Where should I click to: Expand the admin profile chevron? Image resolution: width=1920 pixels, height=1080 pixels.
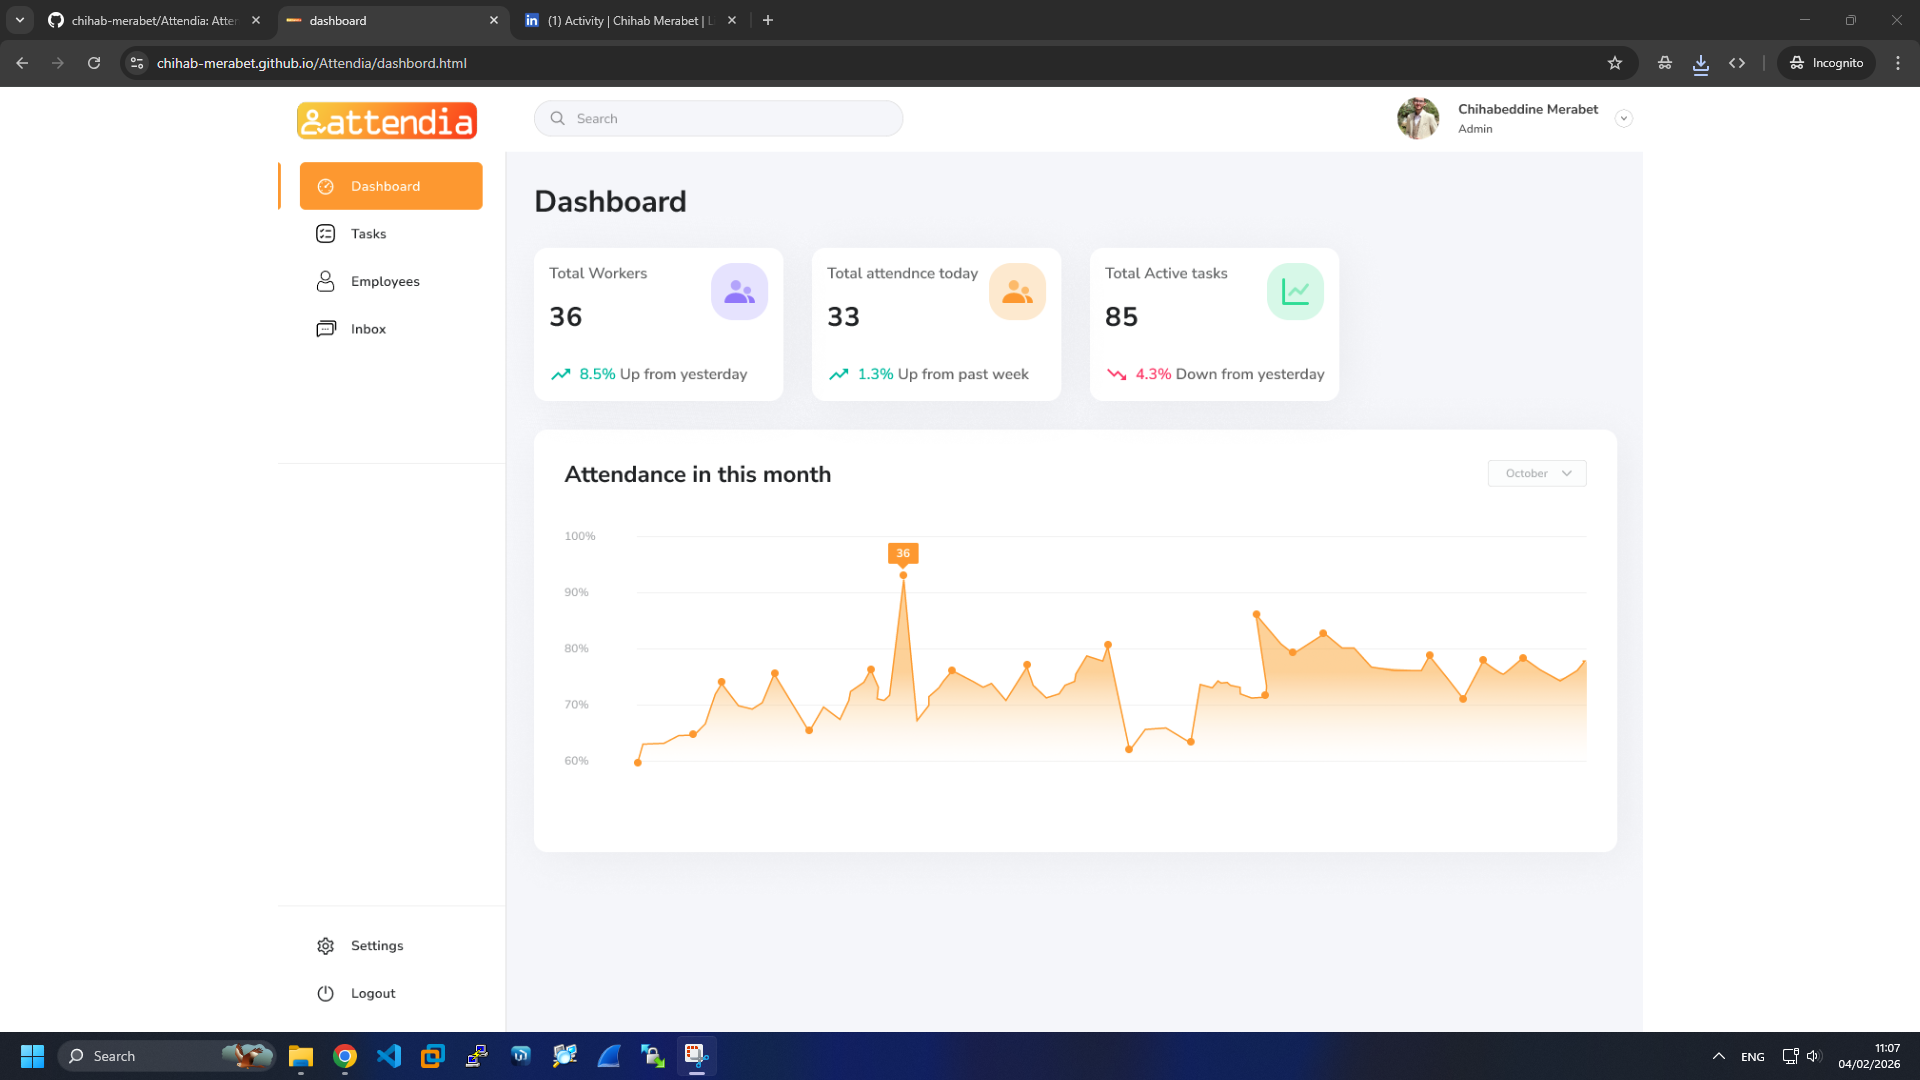(x=1624, y=118)
